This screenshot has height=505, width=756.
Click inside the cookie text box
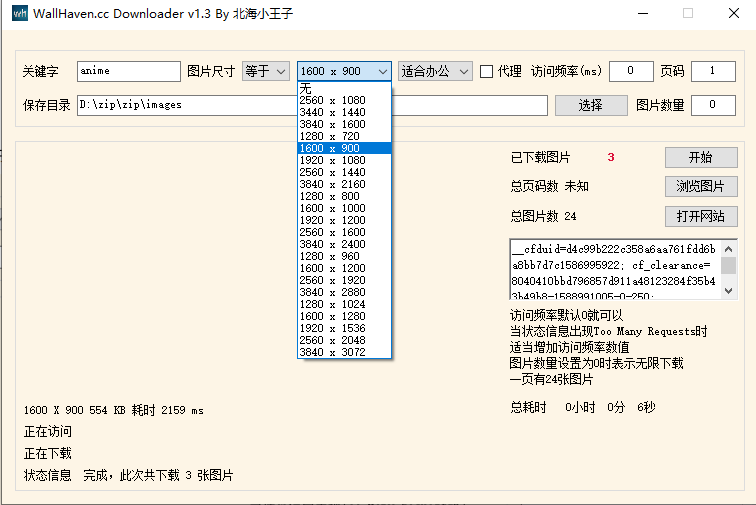point(615,269)
